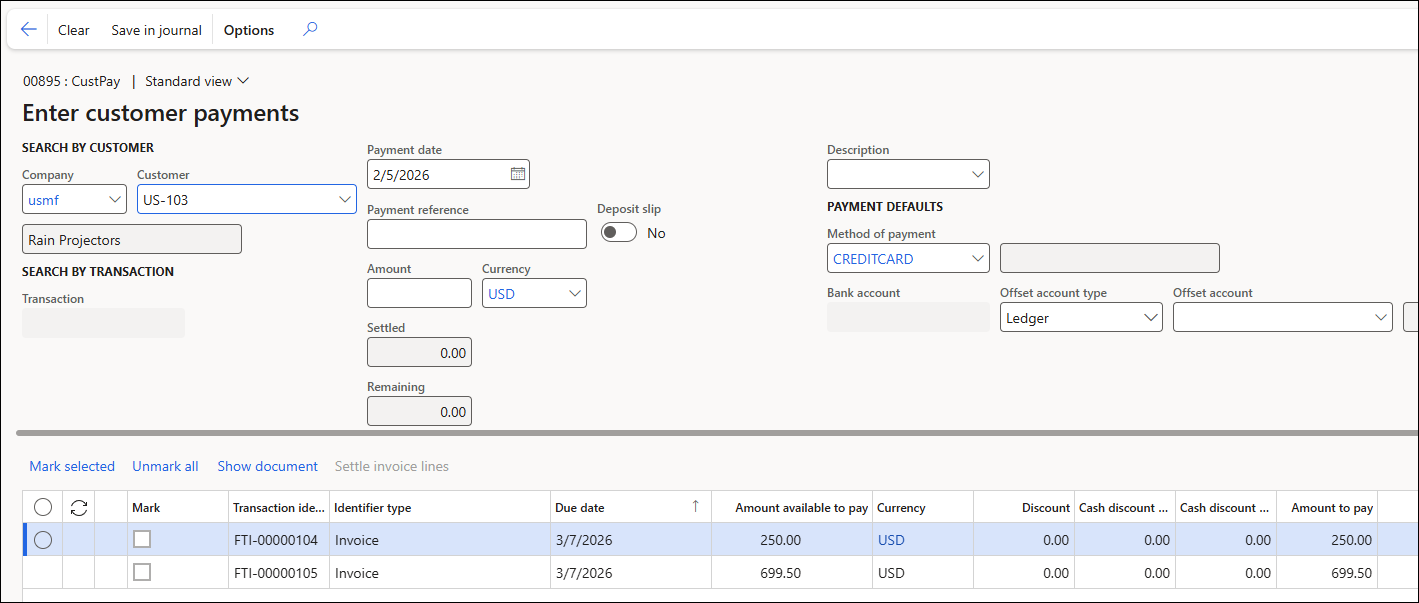Click the Transaction identifier column header
Image resolution: width=1419 pixels, height=603 pixels.
(278, 508)
